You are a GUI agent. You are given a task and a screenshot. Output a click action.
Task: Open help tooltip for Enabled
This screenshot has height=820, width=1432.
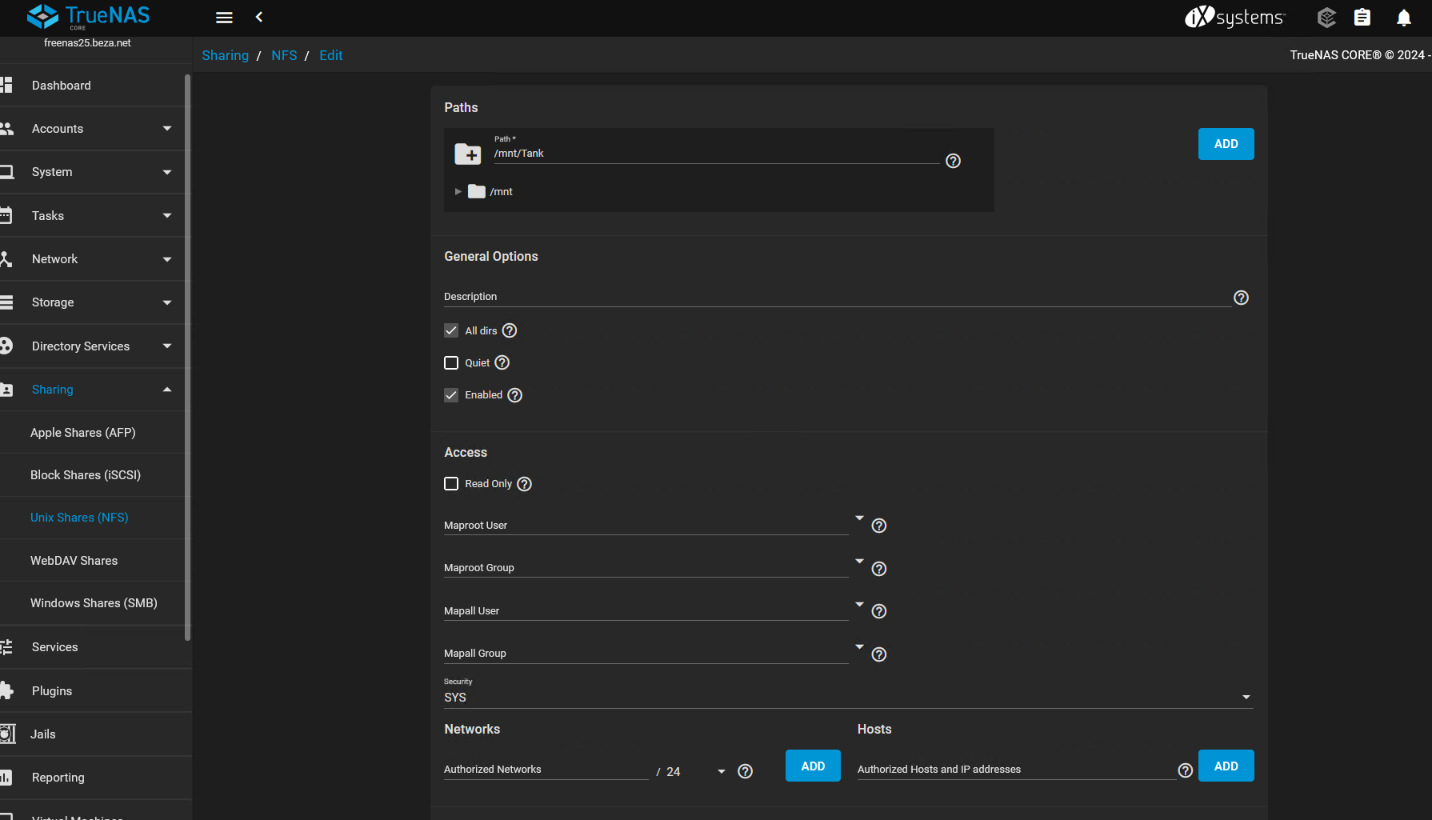pyautogui.click(x=515, y=395)
